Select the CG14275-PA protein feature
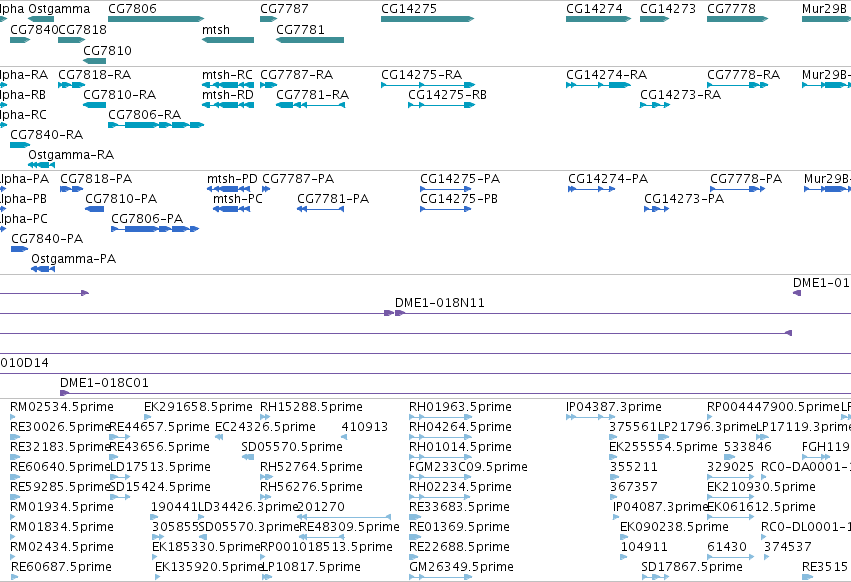The width and height of the screenshot is (851, 582). (x=446, y=189)
